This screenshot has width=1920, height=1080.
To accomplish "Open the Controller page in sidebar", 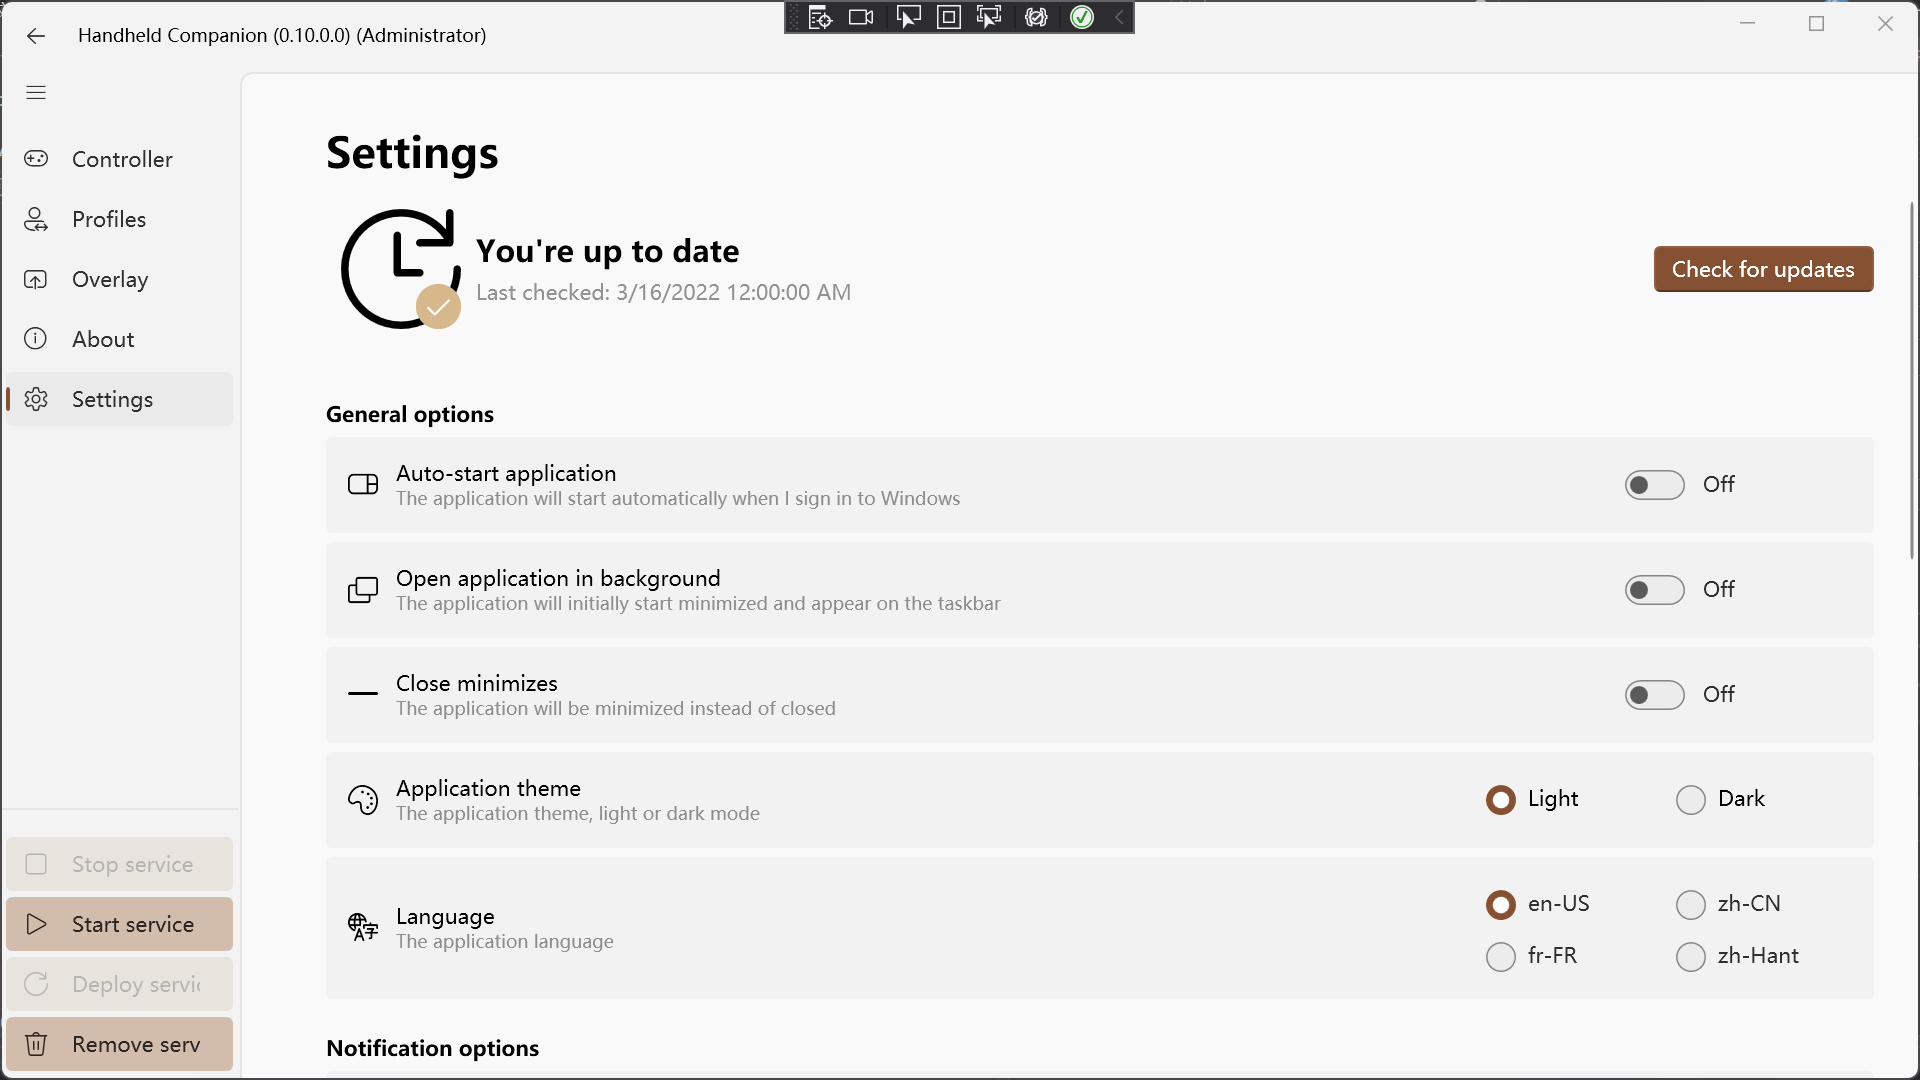I will (x=120, y=159).
